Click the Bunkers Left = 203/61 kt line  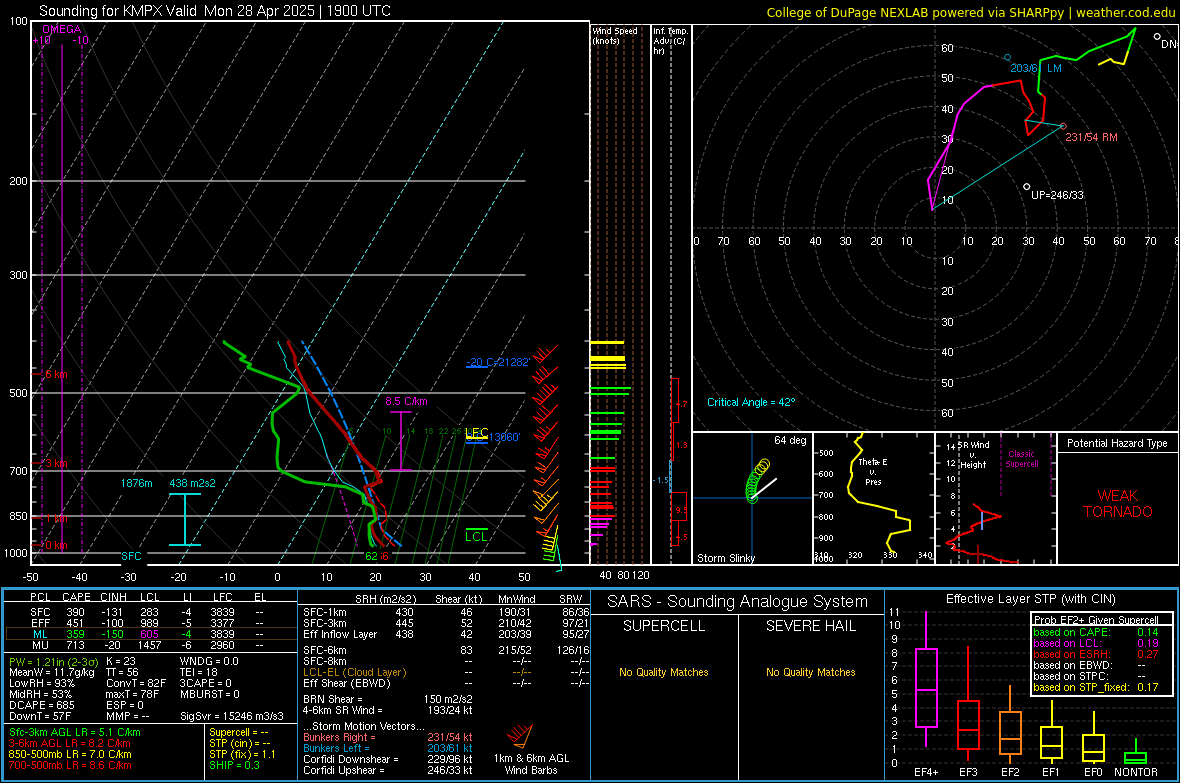(x=388, y=748)
